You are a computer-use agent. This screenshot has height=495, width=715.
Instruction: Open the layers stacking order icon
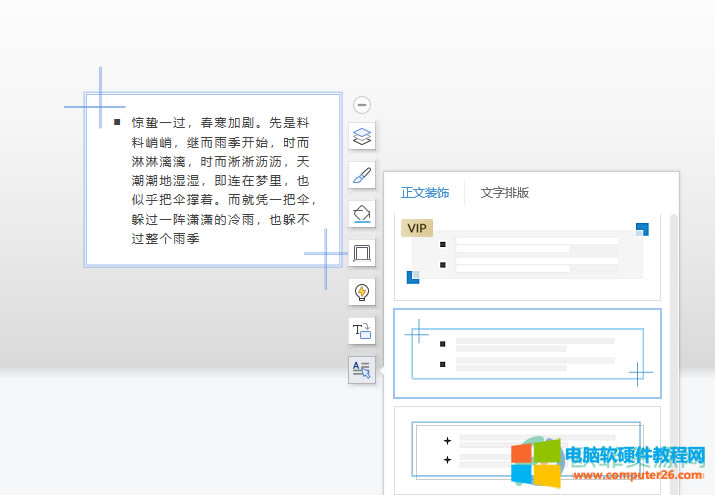click(x=362, y=136)
